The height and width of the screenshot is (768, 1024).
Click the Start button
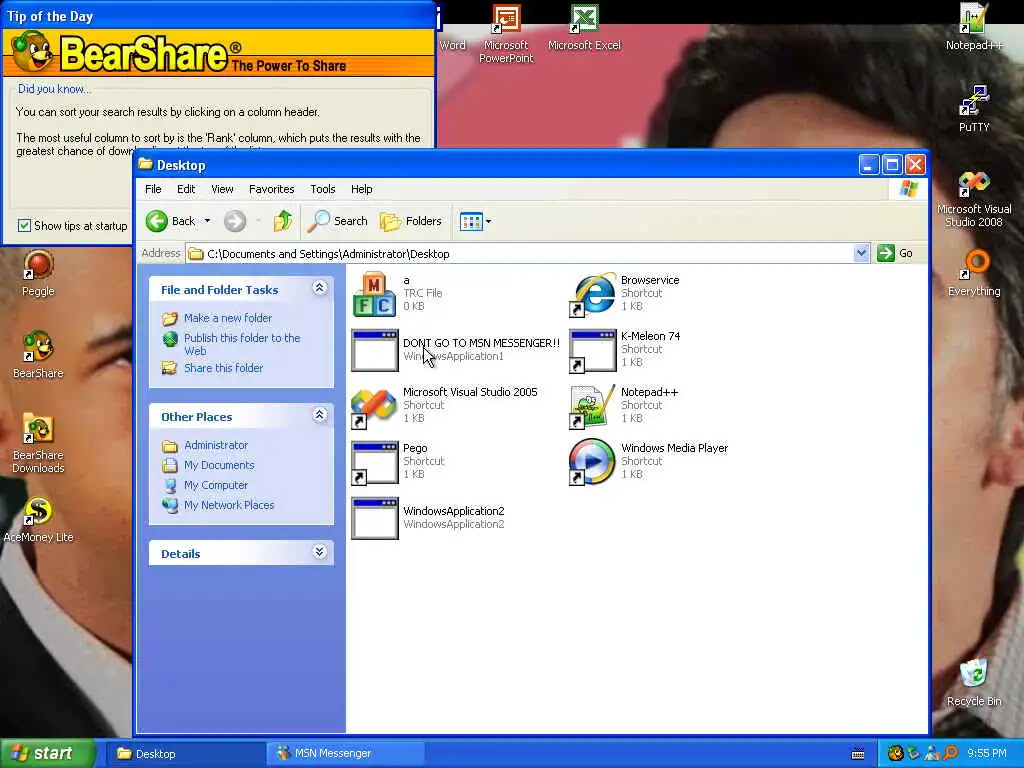click(x=47, y=753)
